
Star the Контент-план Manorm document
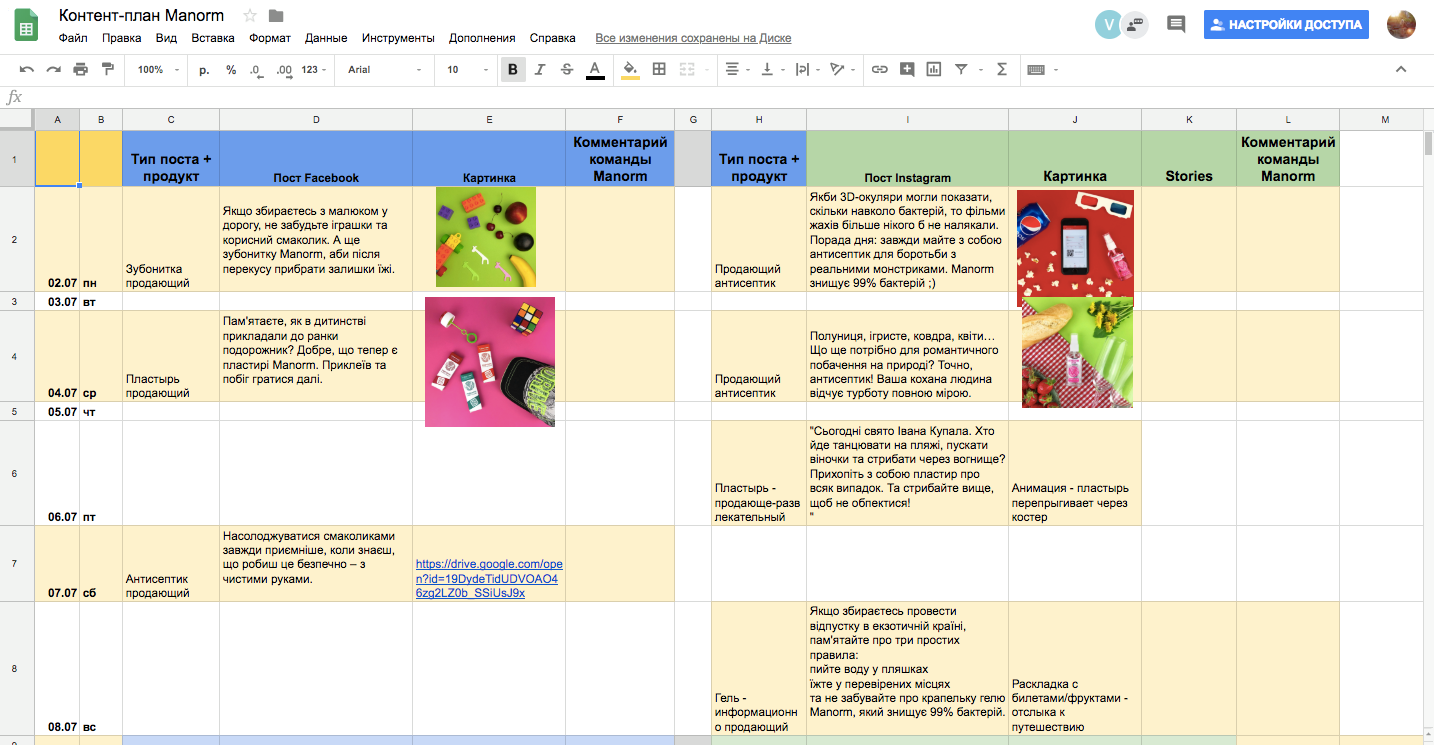click(250, 16)
